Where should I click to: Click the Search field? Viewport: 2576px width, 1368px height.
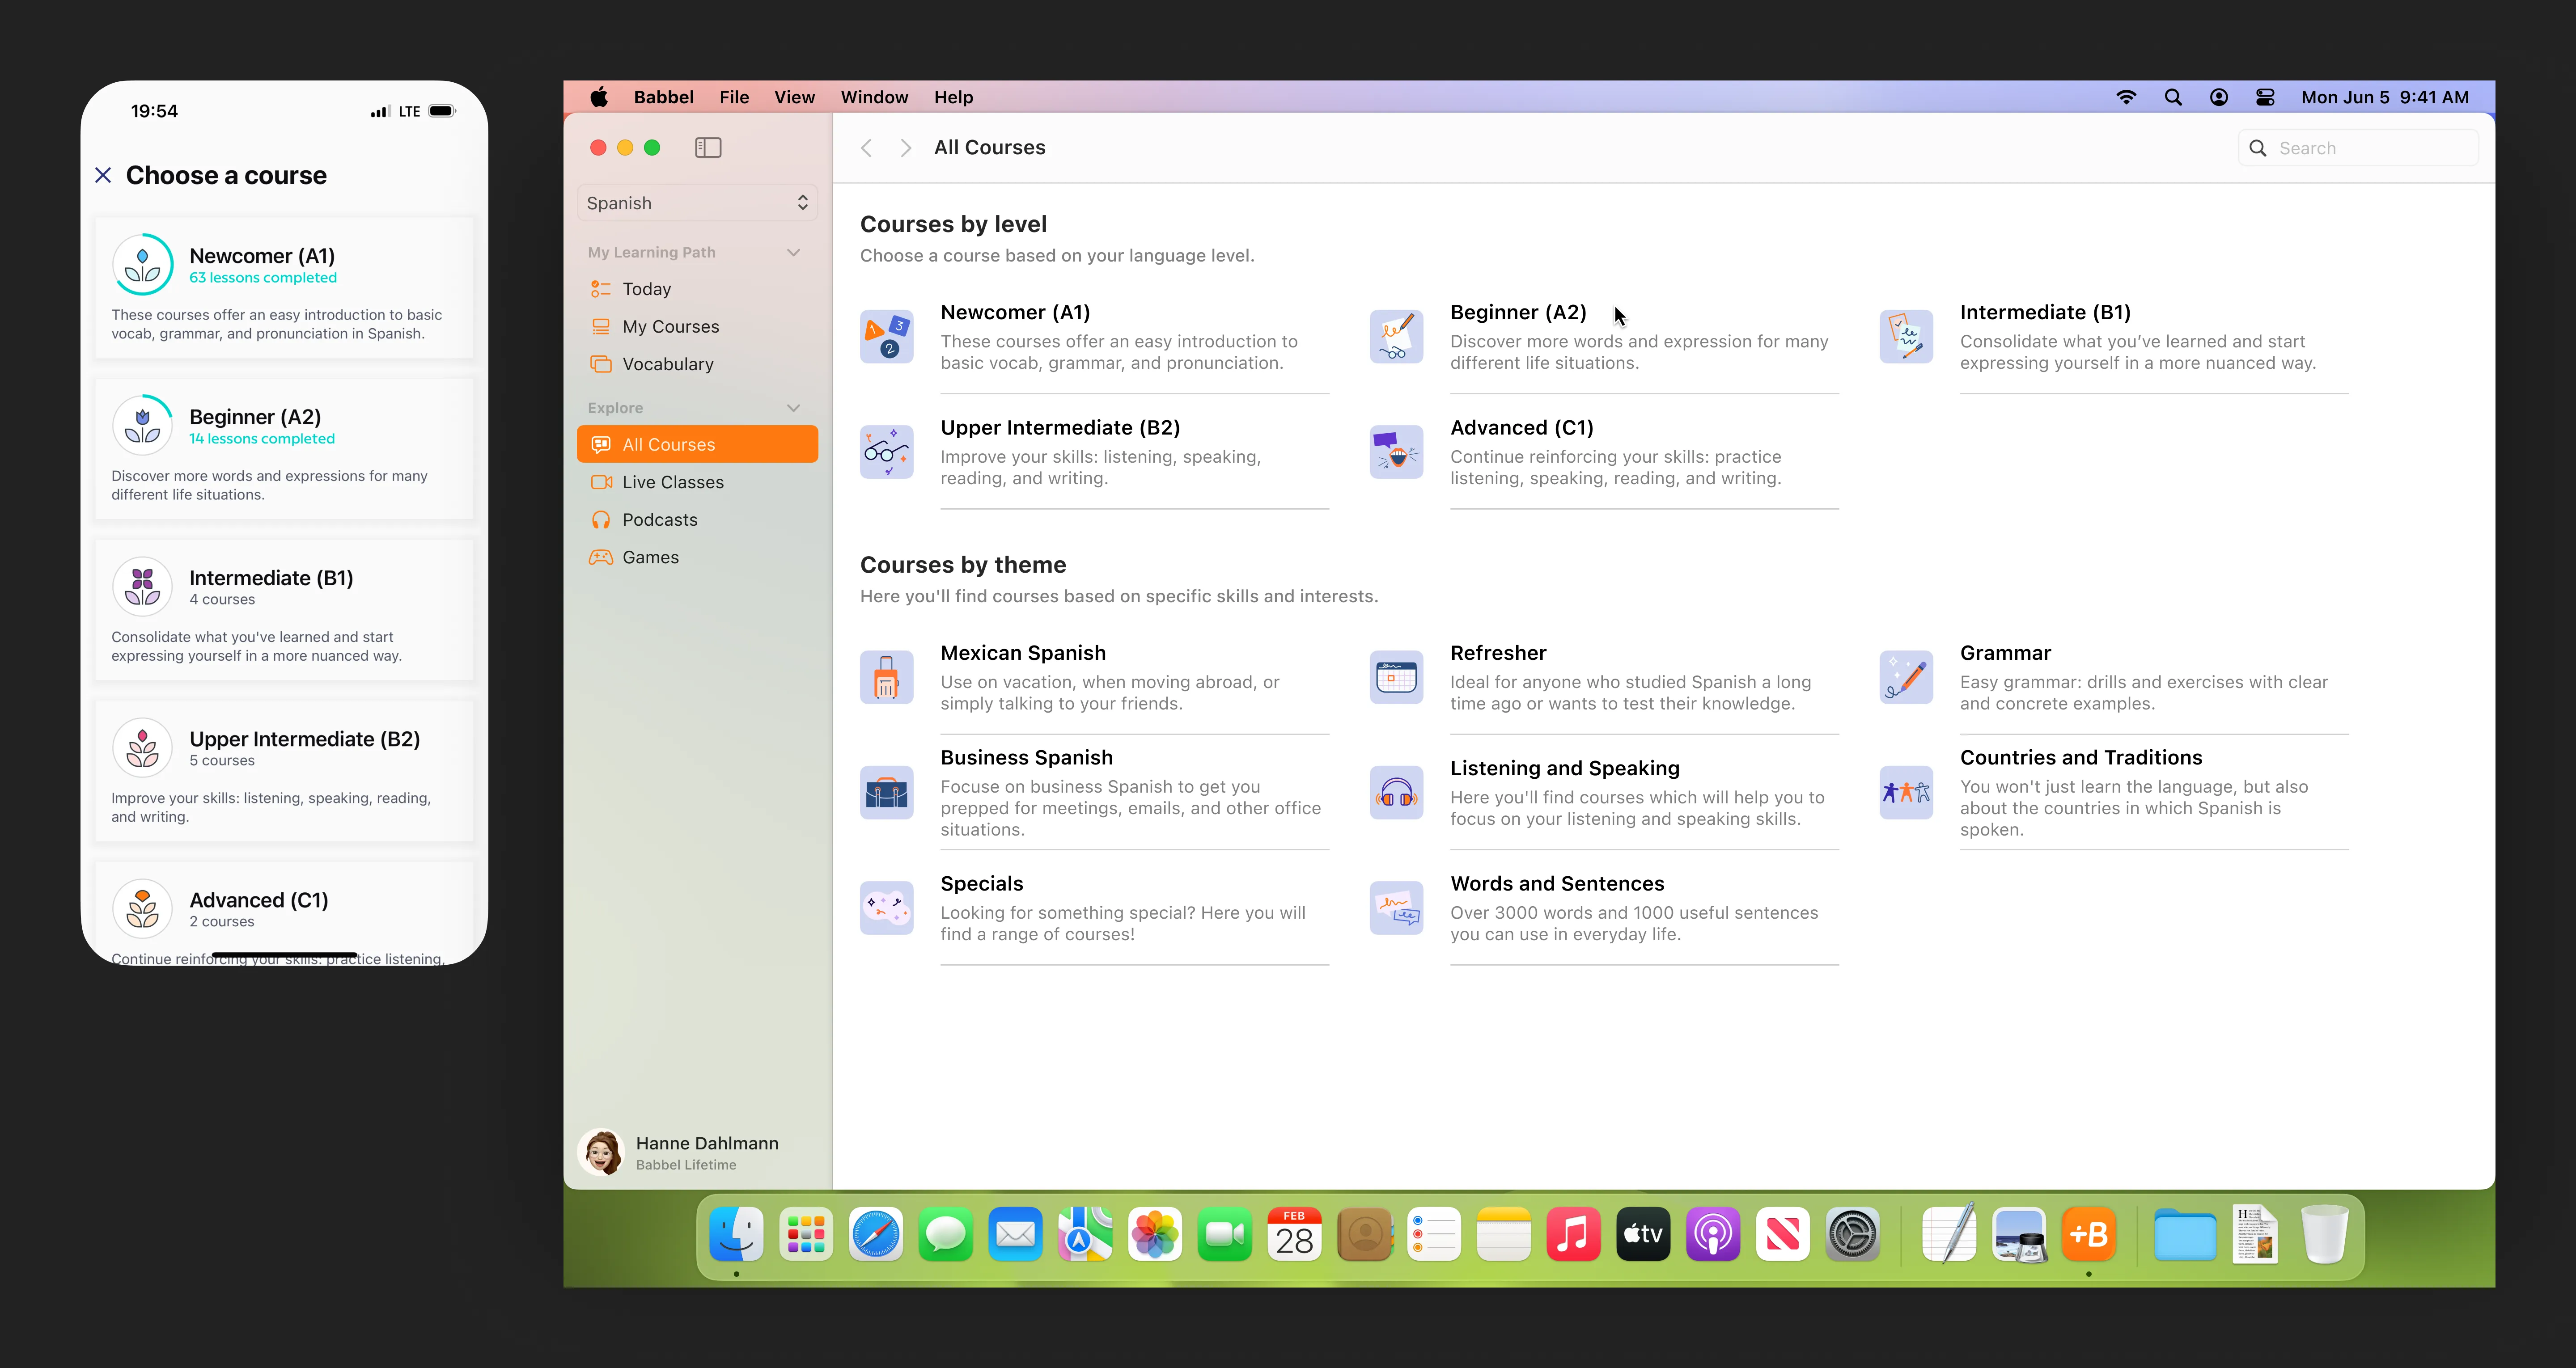tap(2358, 148)
